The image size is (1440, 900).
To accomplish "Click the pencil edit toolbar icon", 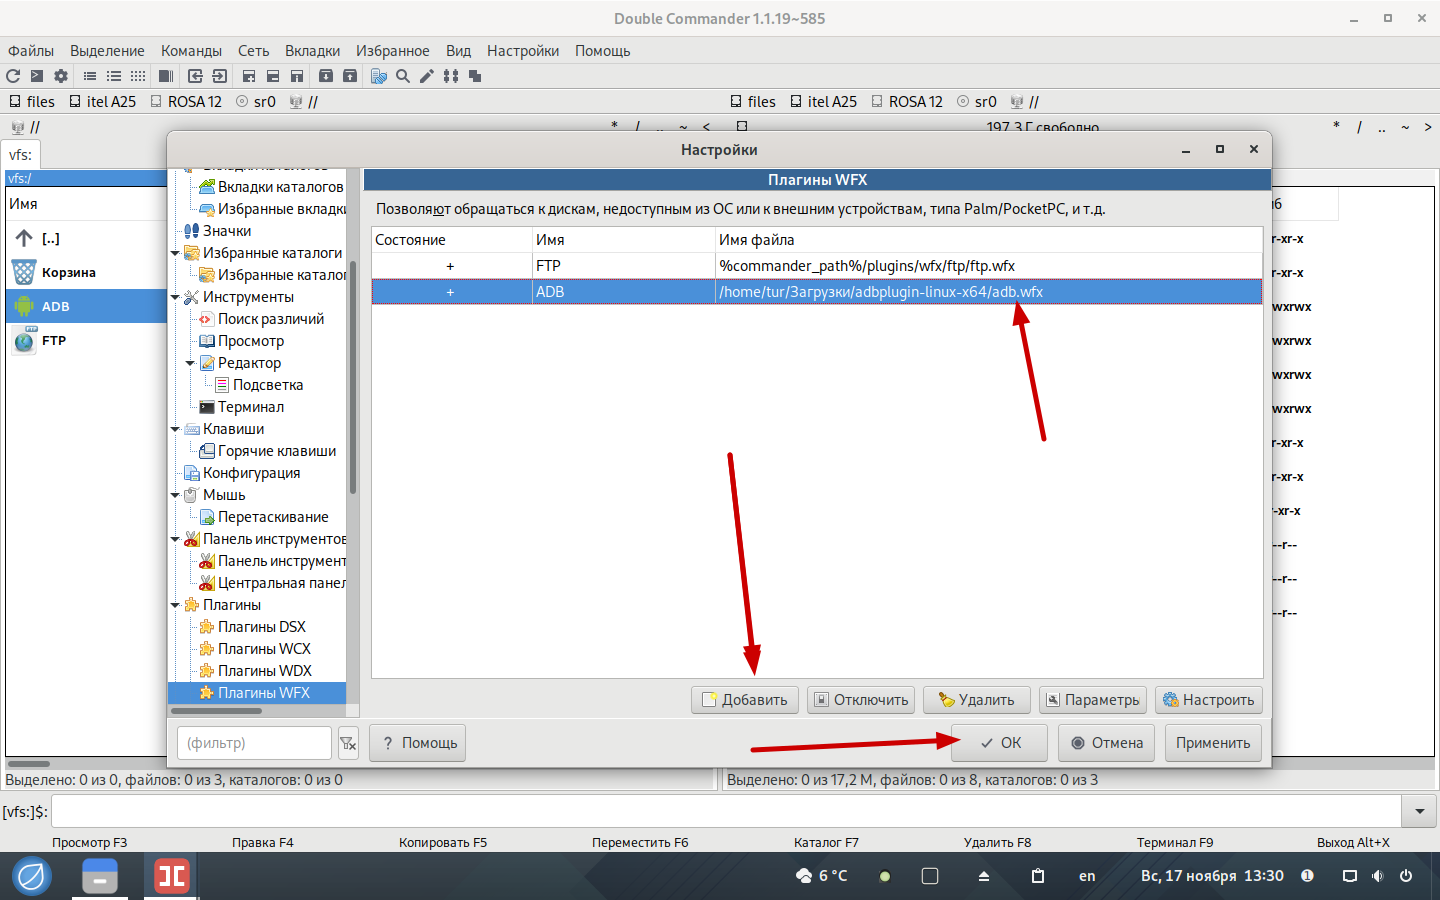I will click(427, 76).
